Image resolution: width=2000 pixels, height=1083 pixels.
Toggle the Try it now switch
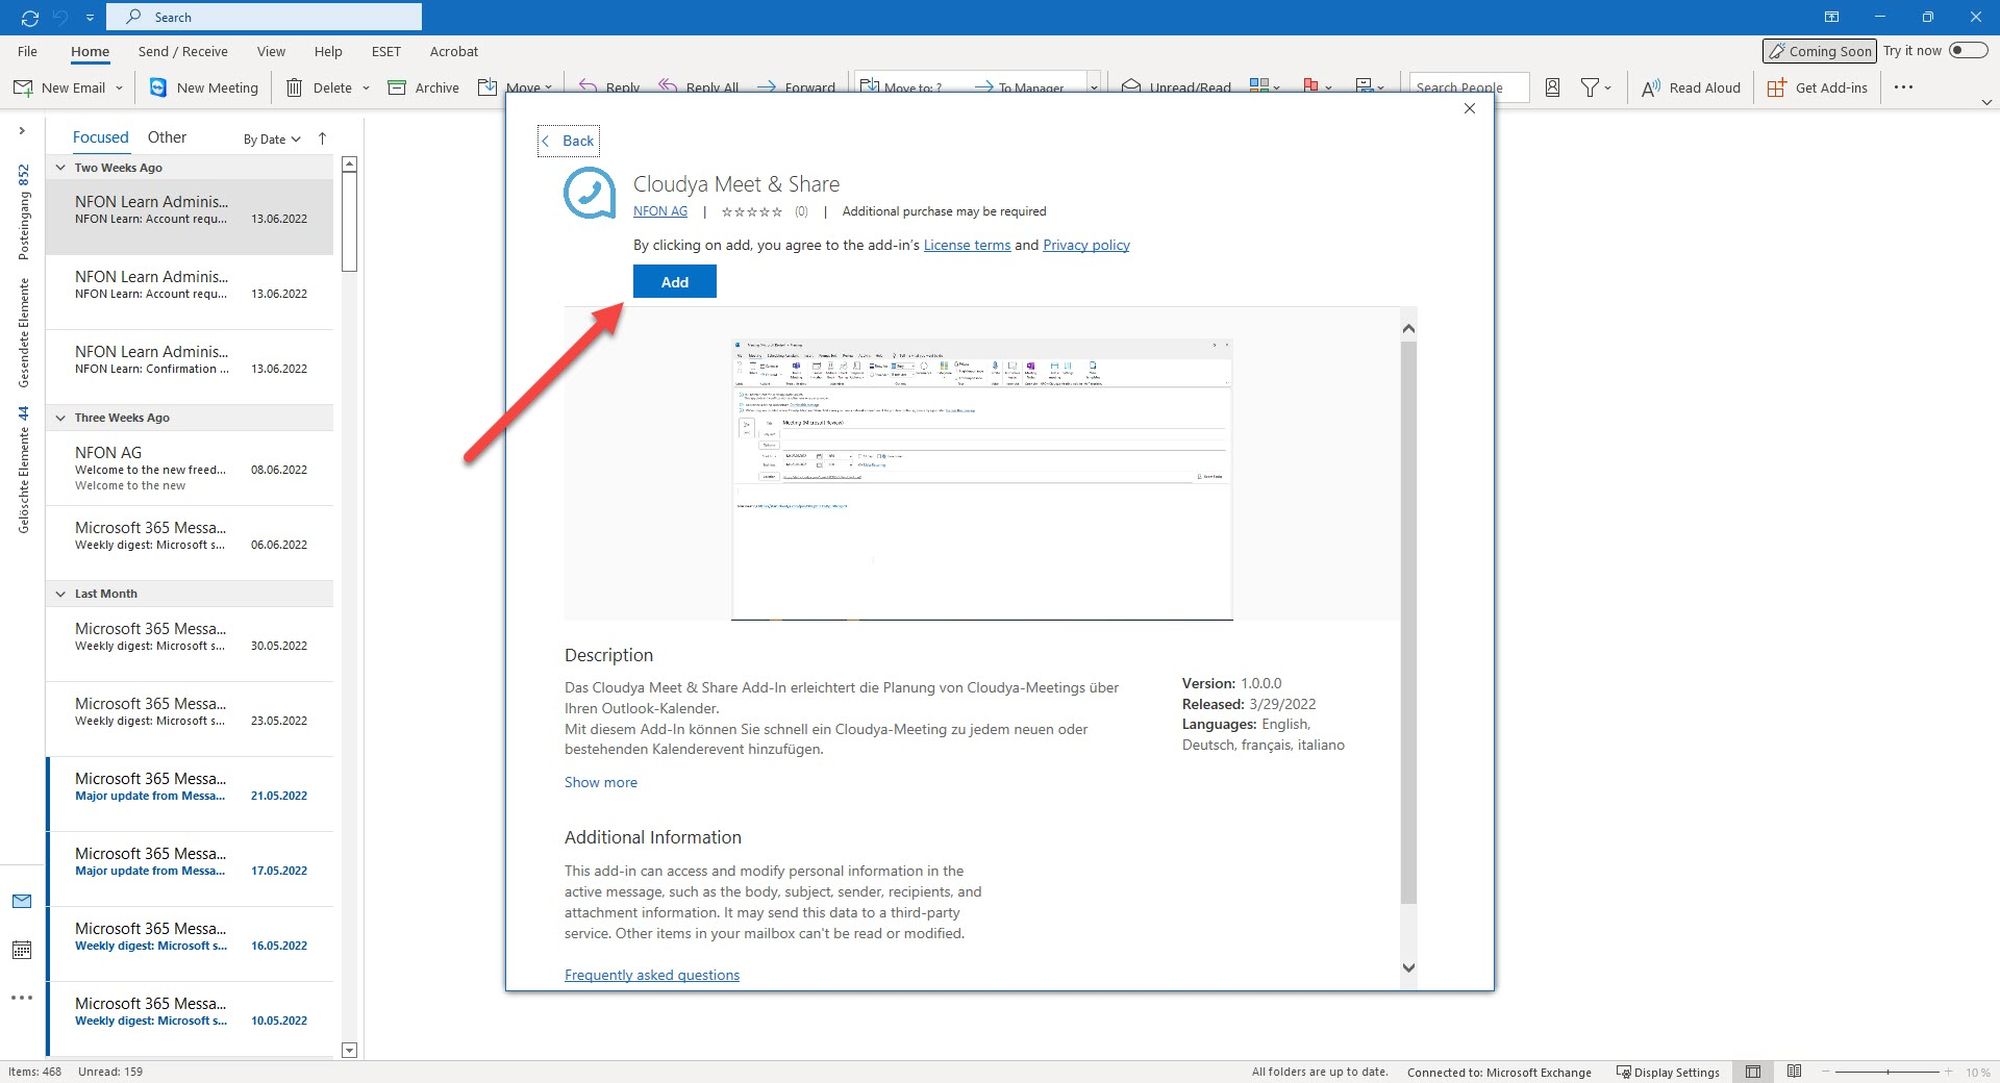(1967, 51)
